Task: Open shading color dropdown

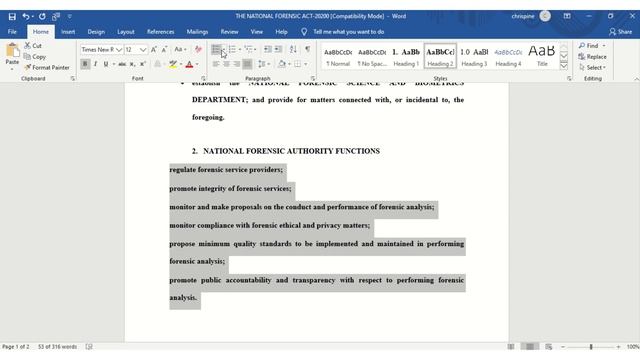Action: (289, 64)
